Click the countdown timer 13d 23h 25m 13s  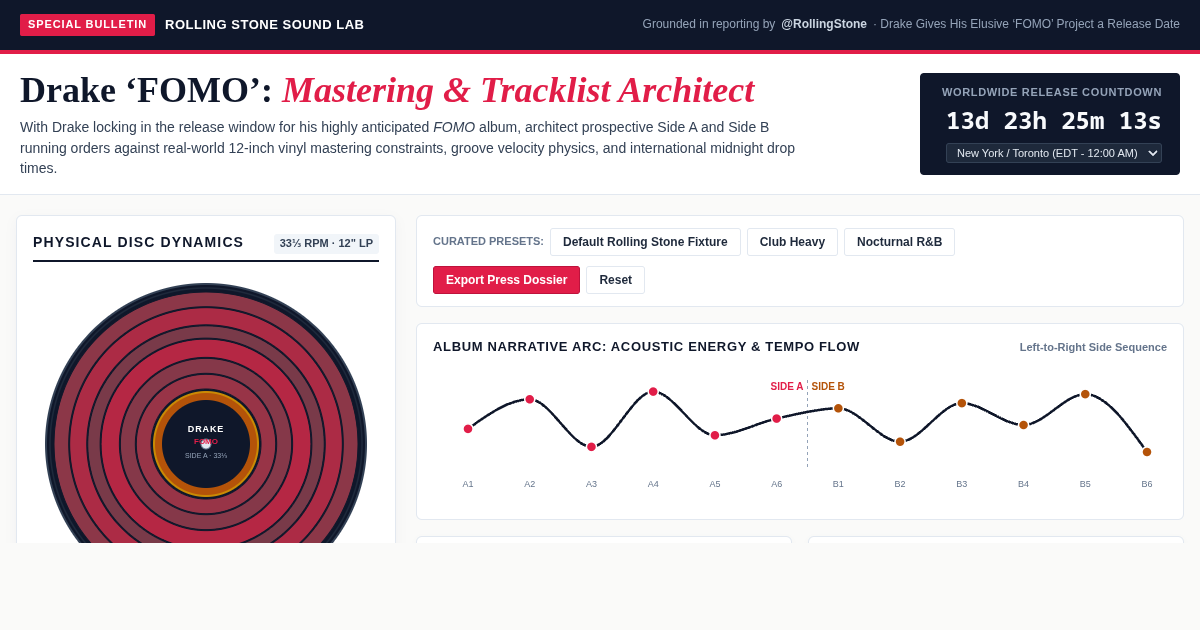tap(1054, 121)
